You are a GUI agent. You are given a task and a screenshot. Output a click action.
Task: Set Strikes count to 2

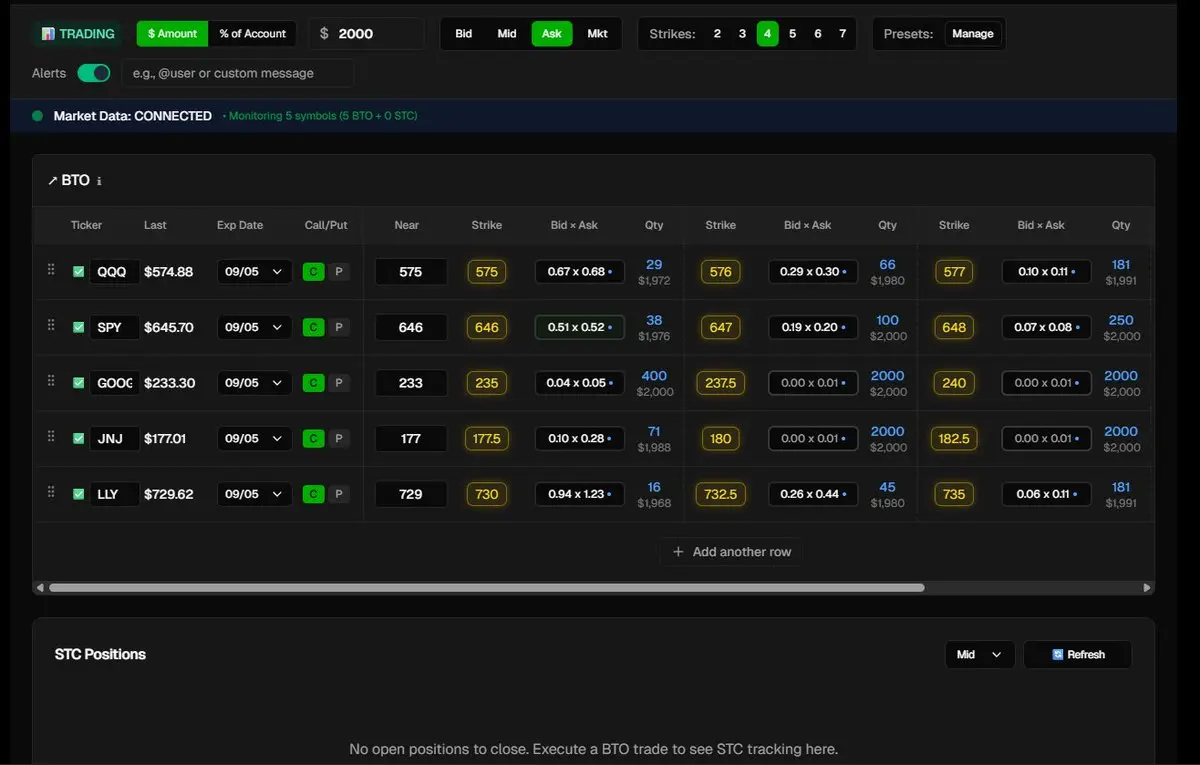click(717, 34)
